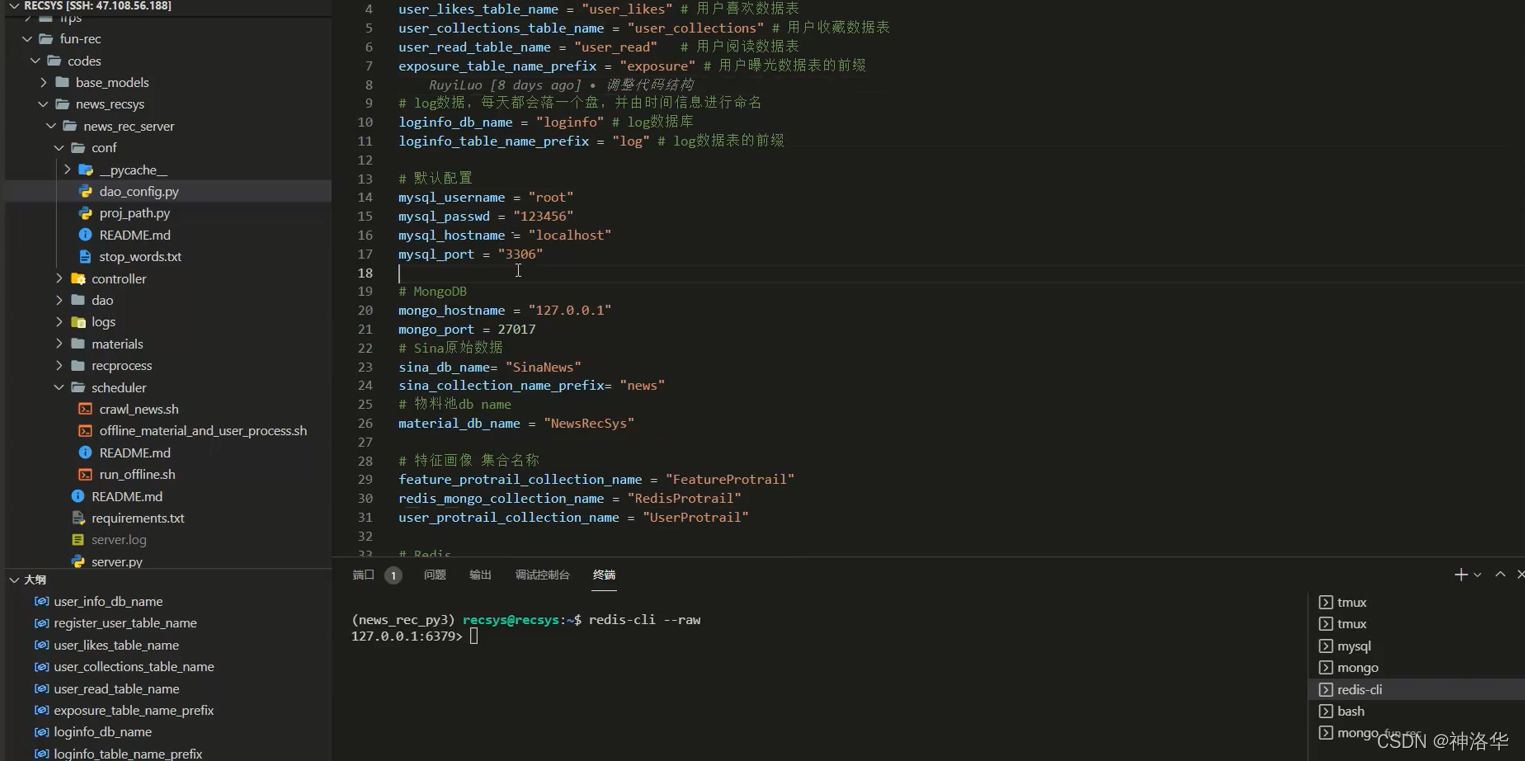Open dao_config.py in the explorer
The height and width of the screenshot is (761, 1525).
pyautogui.click(x=139, y=191)
